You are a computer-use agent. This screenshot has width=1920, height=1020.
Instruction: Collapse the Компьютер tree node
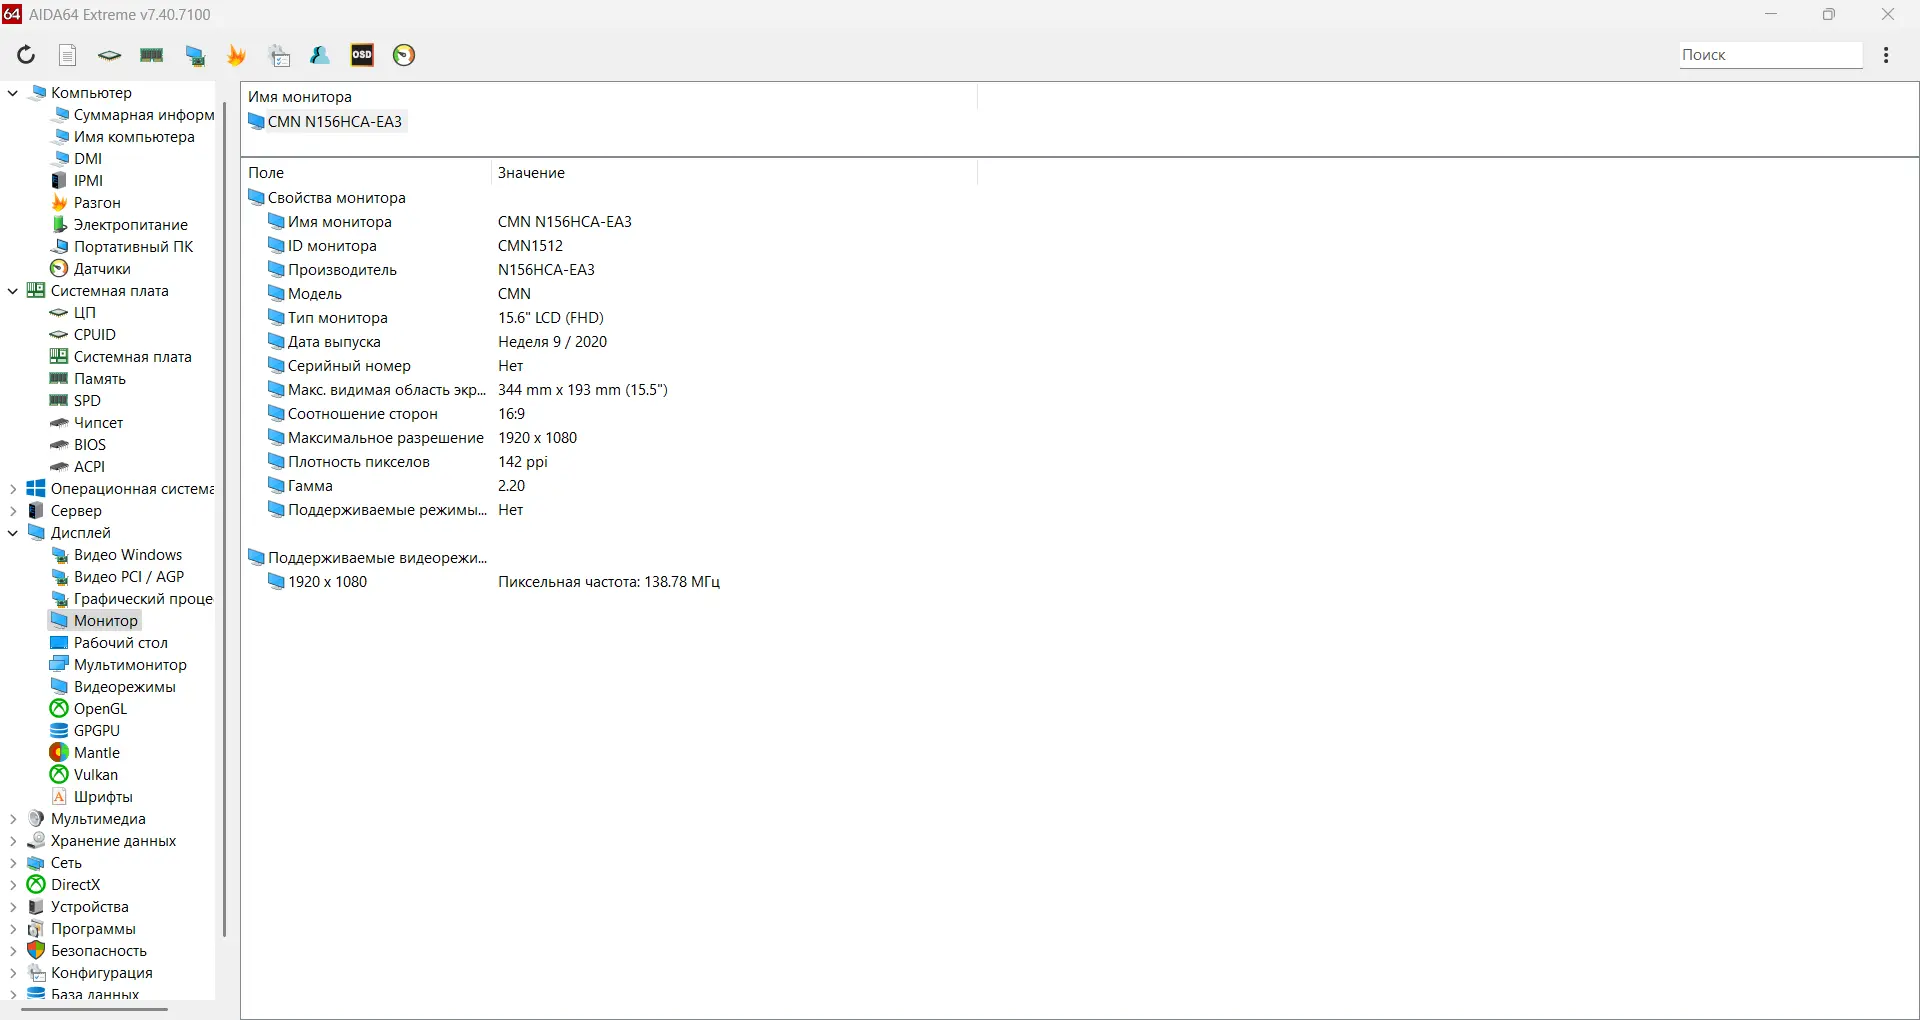coord(13,93)
